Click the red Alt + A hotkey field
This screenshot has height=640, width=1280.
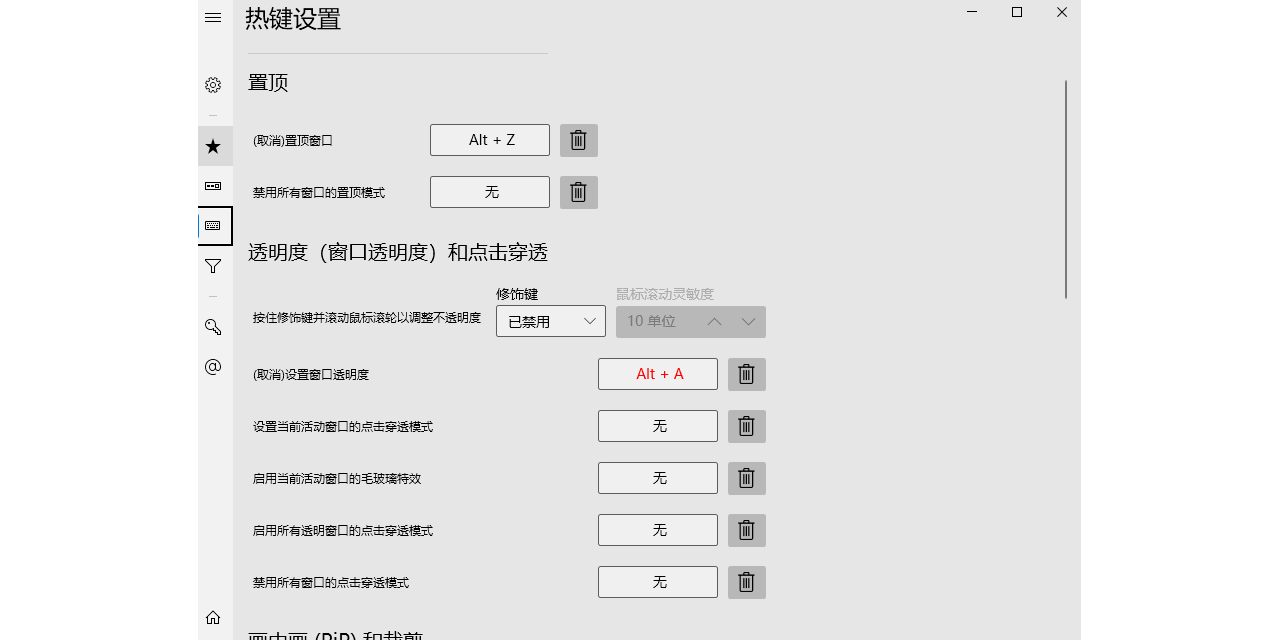tap(658, 374)
